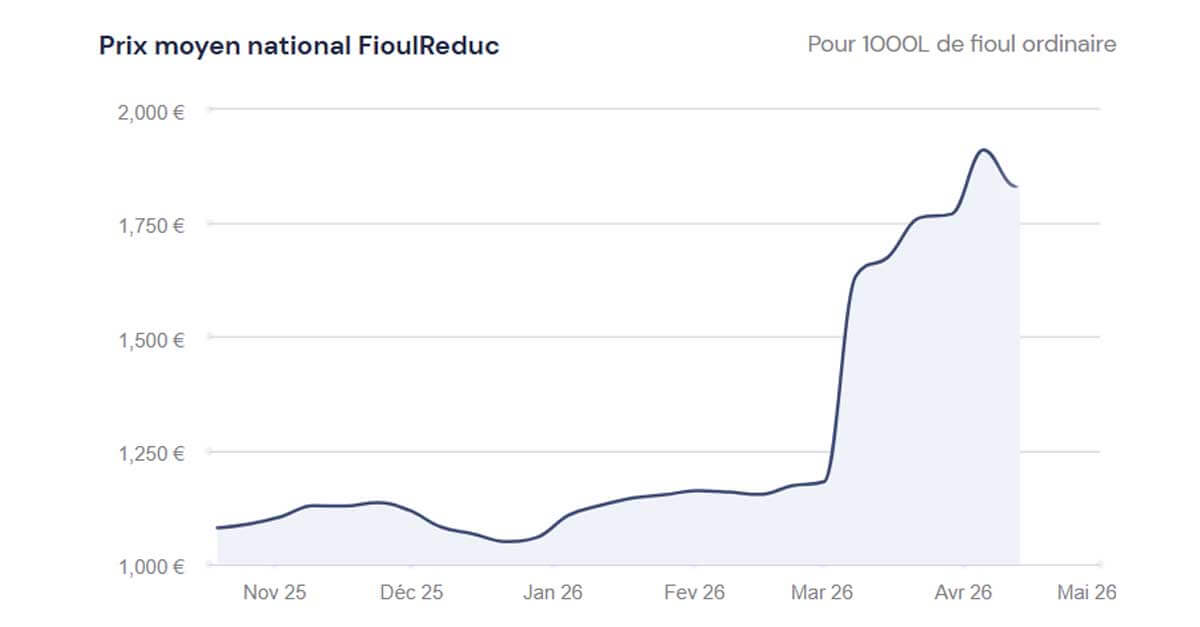The height and width of the screenshot is (627, 1200).
Task: Click the chart title "Prix moyen national FioulReduc"
Action: (298, 47)
